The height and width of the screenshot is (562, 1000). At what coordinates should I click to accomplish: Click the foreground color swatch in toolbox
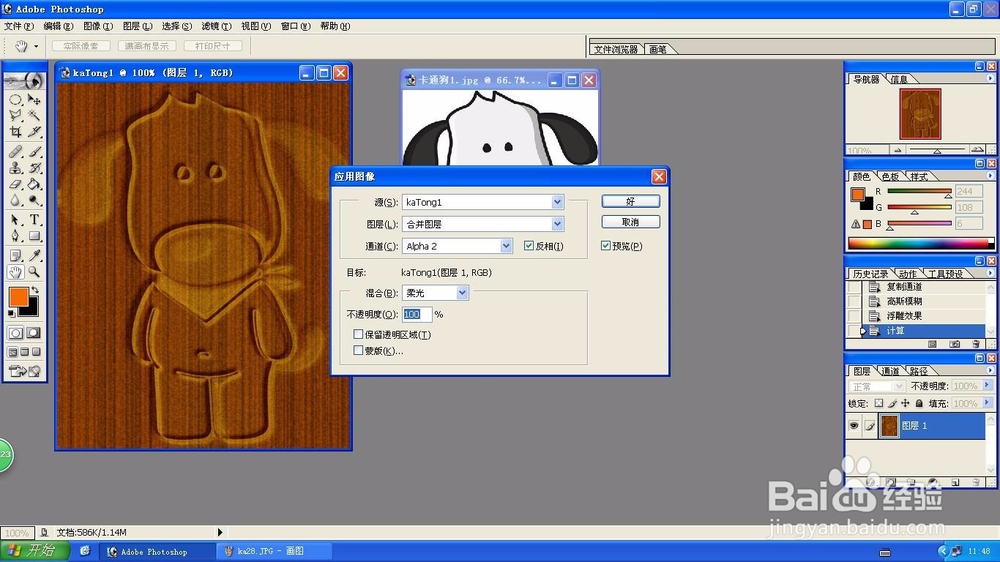18,297
